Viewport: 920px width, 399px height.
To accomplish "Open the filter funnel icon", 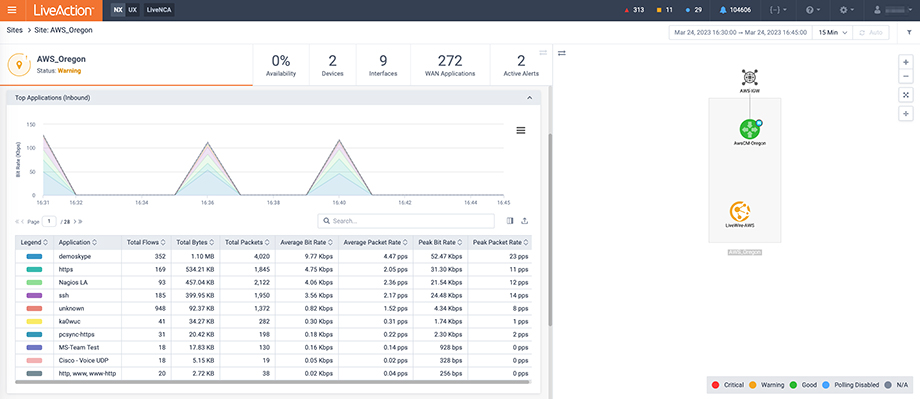I will (909, 33).
